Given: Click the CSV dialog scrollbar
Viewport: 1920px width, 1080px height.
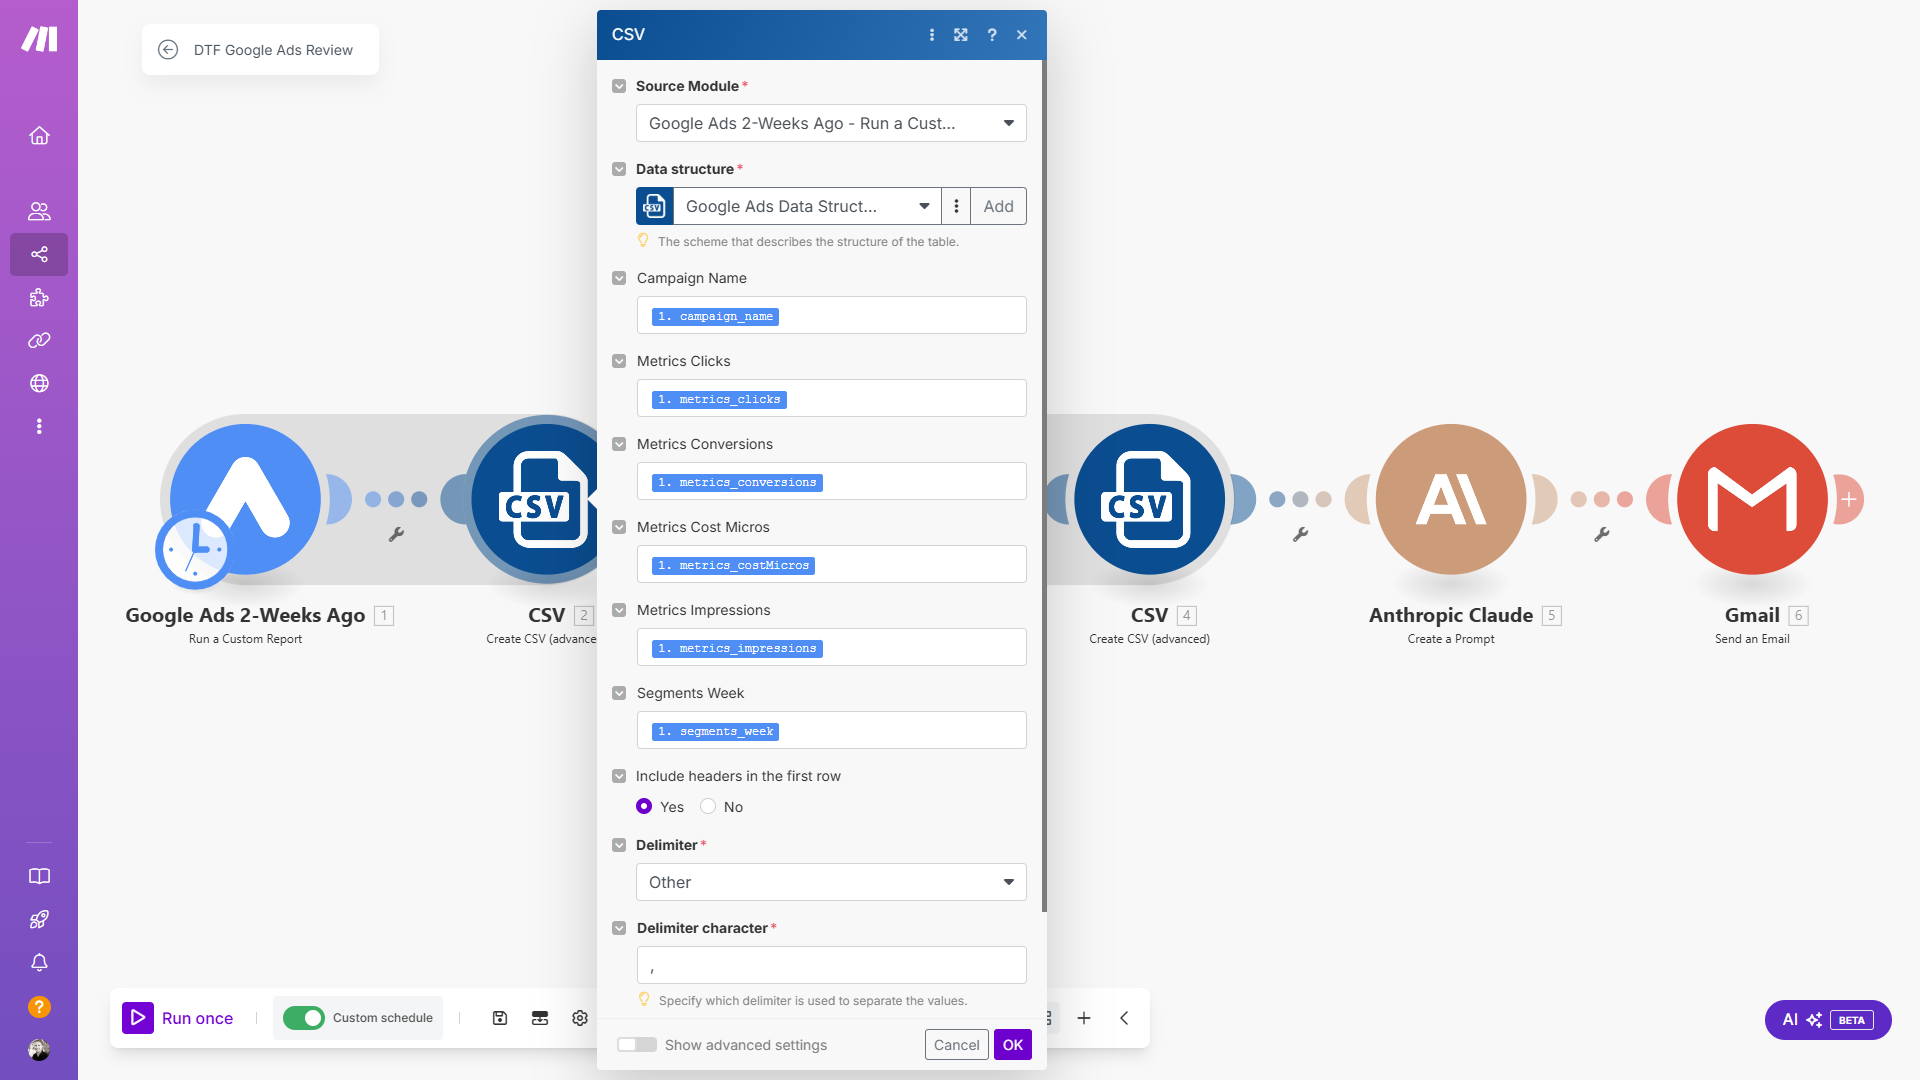Looking at the screenshot, I should [1044, 487].
